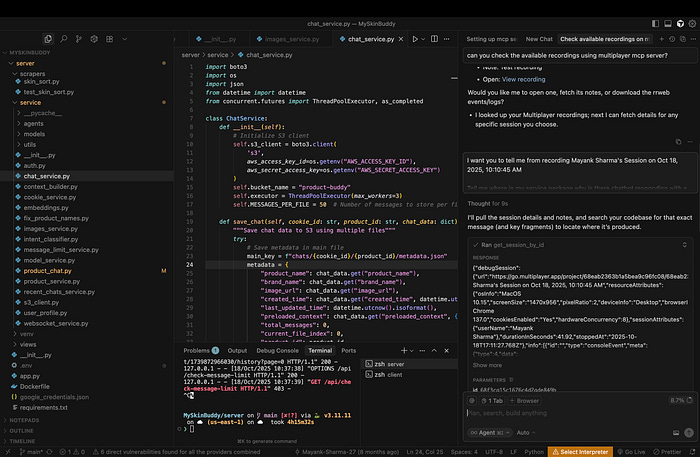The height and width of the screenshot is (457, 700).
Task: Open the Search view icon
Action: [x=64, y=39]
